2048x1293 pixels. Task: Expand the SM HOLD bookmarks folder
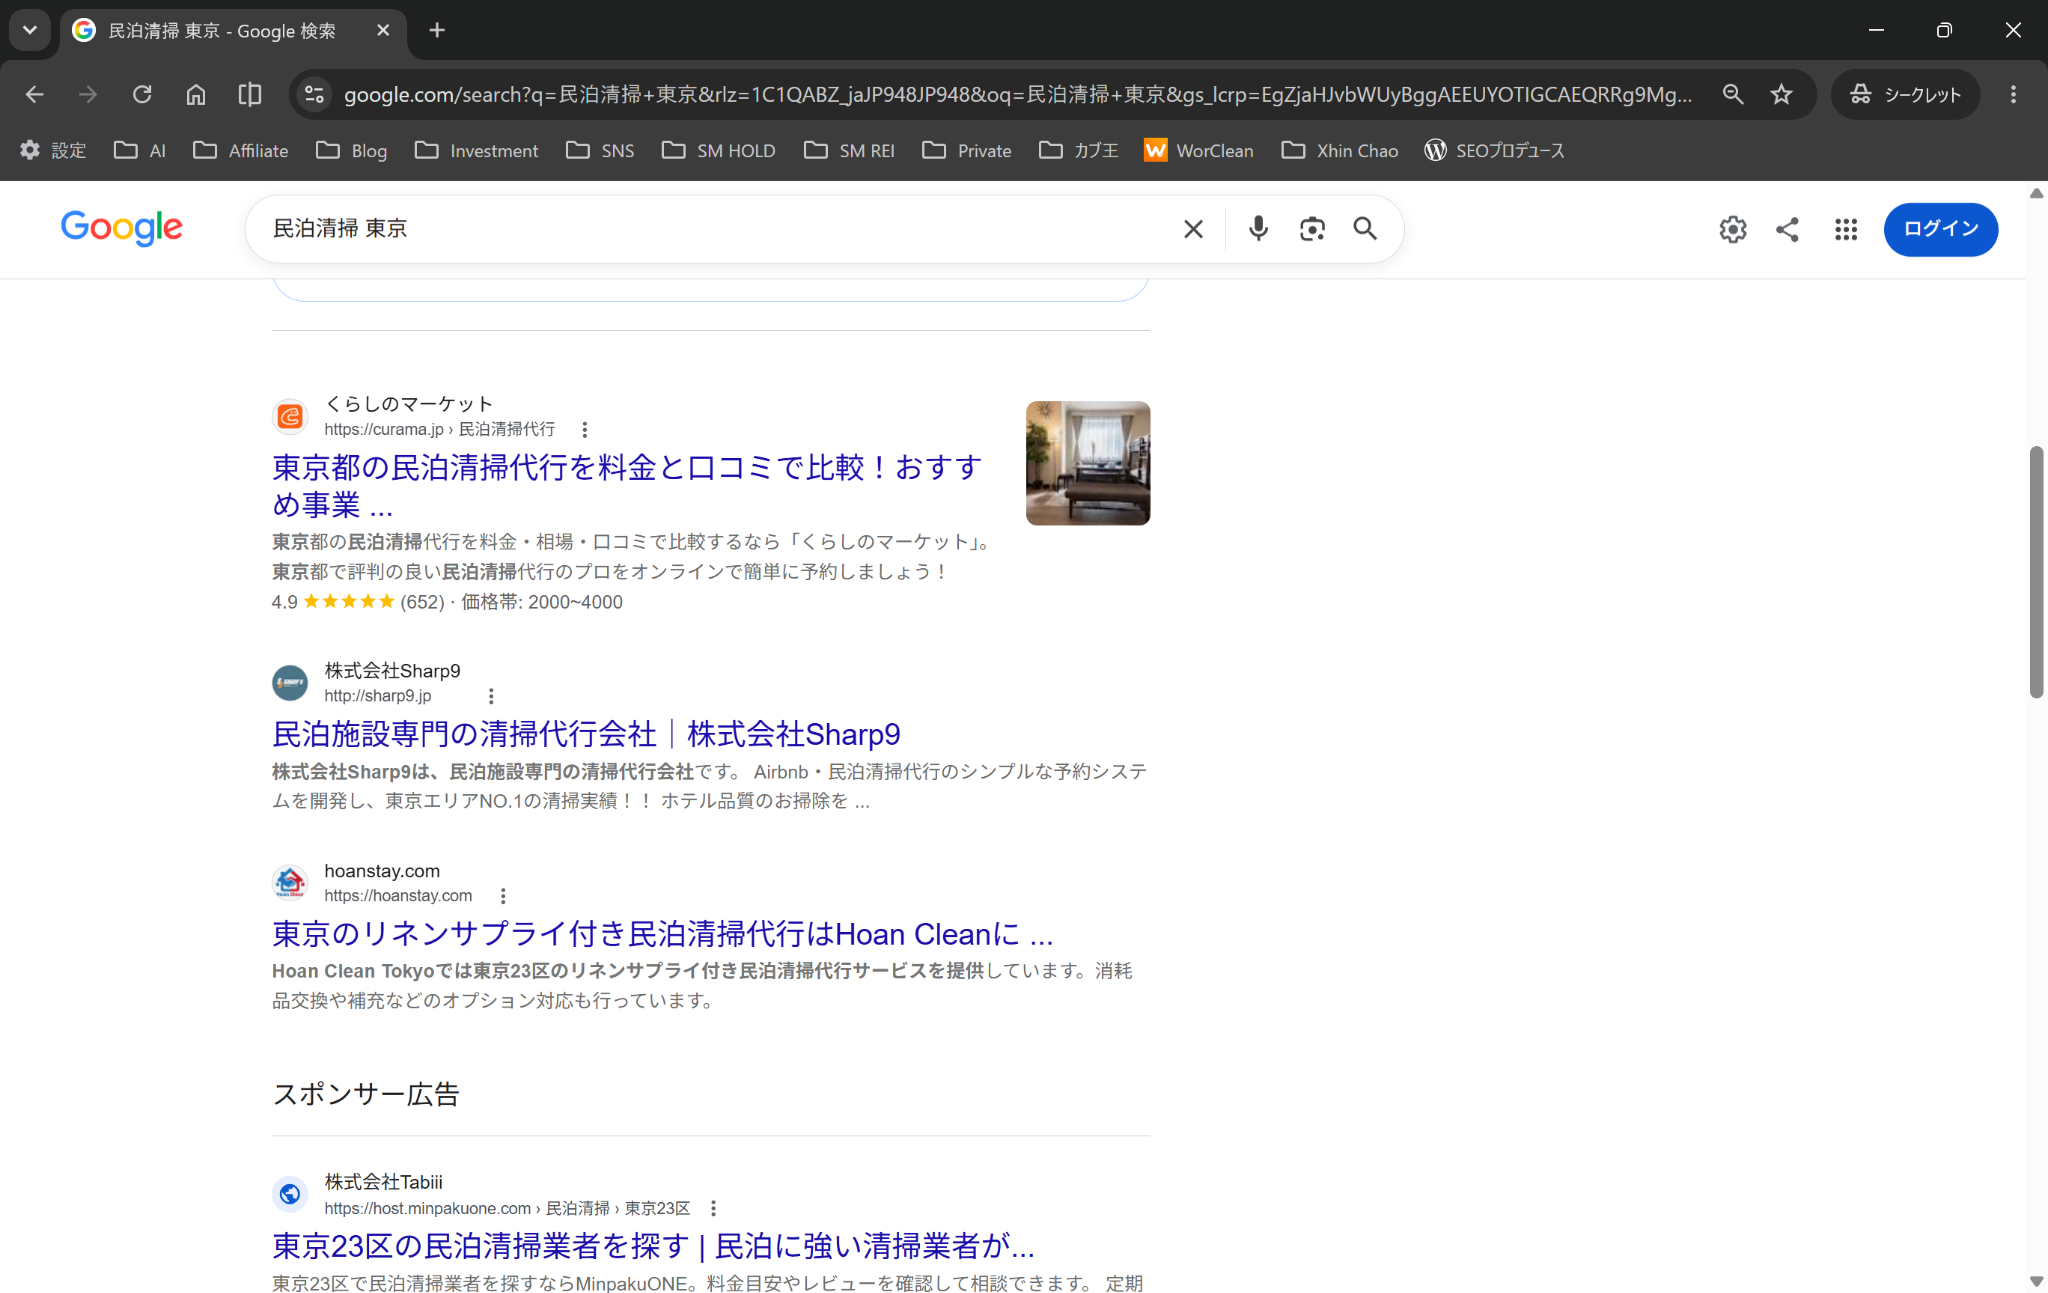pos(719,150)
